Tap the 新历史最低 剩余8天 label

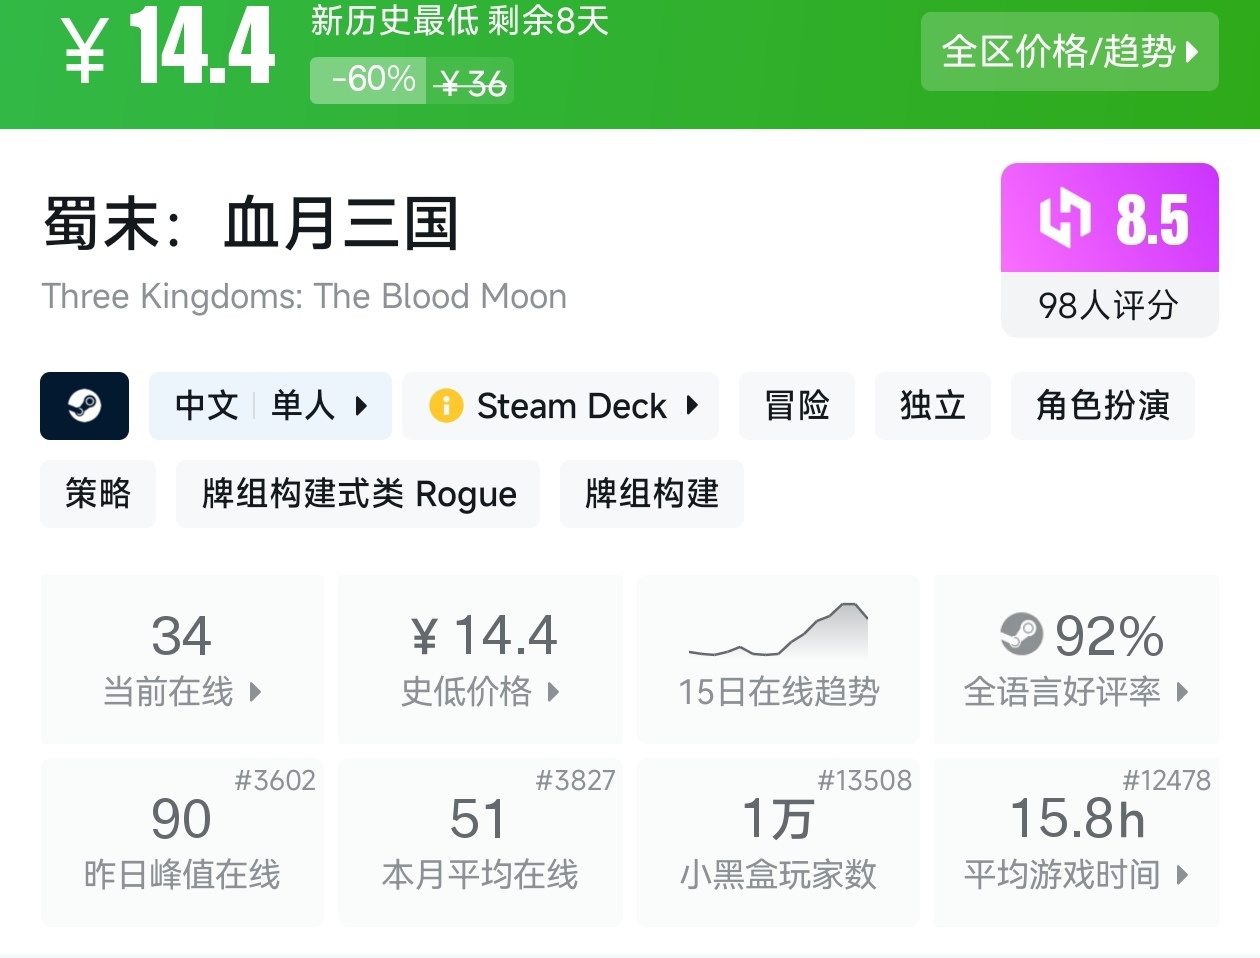click(459, 21)
